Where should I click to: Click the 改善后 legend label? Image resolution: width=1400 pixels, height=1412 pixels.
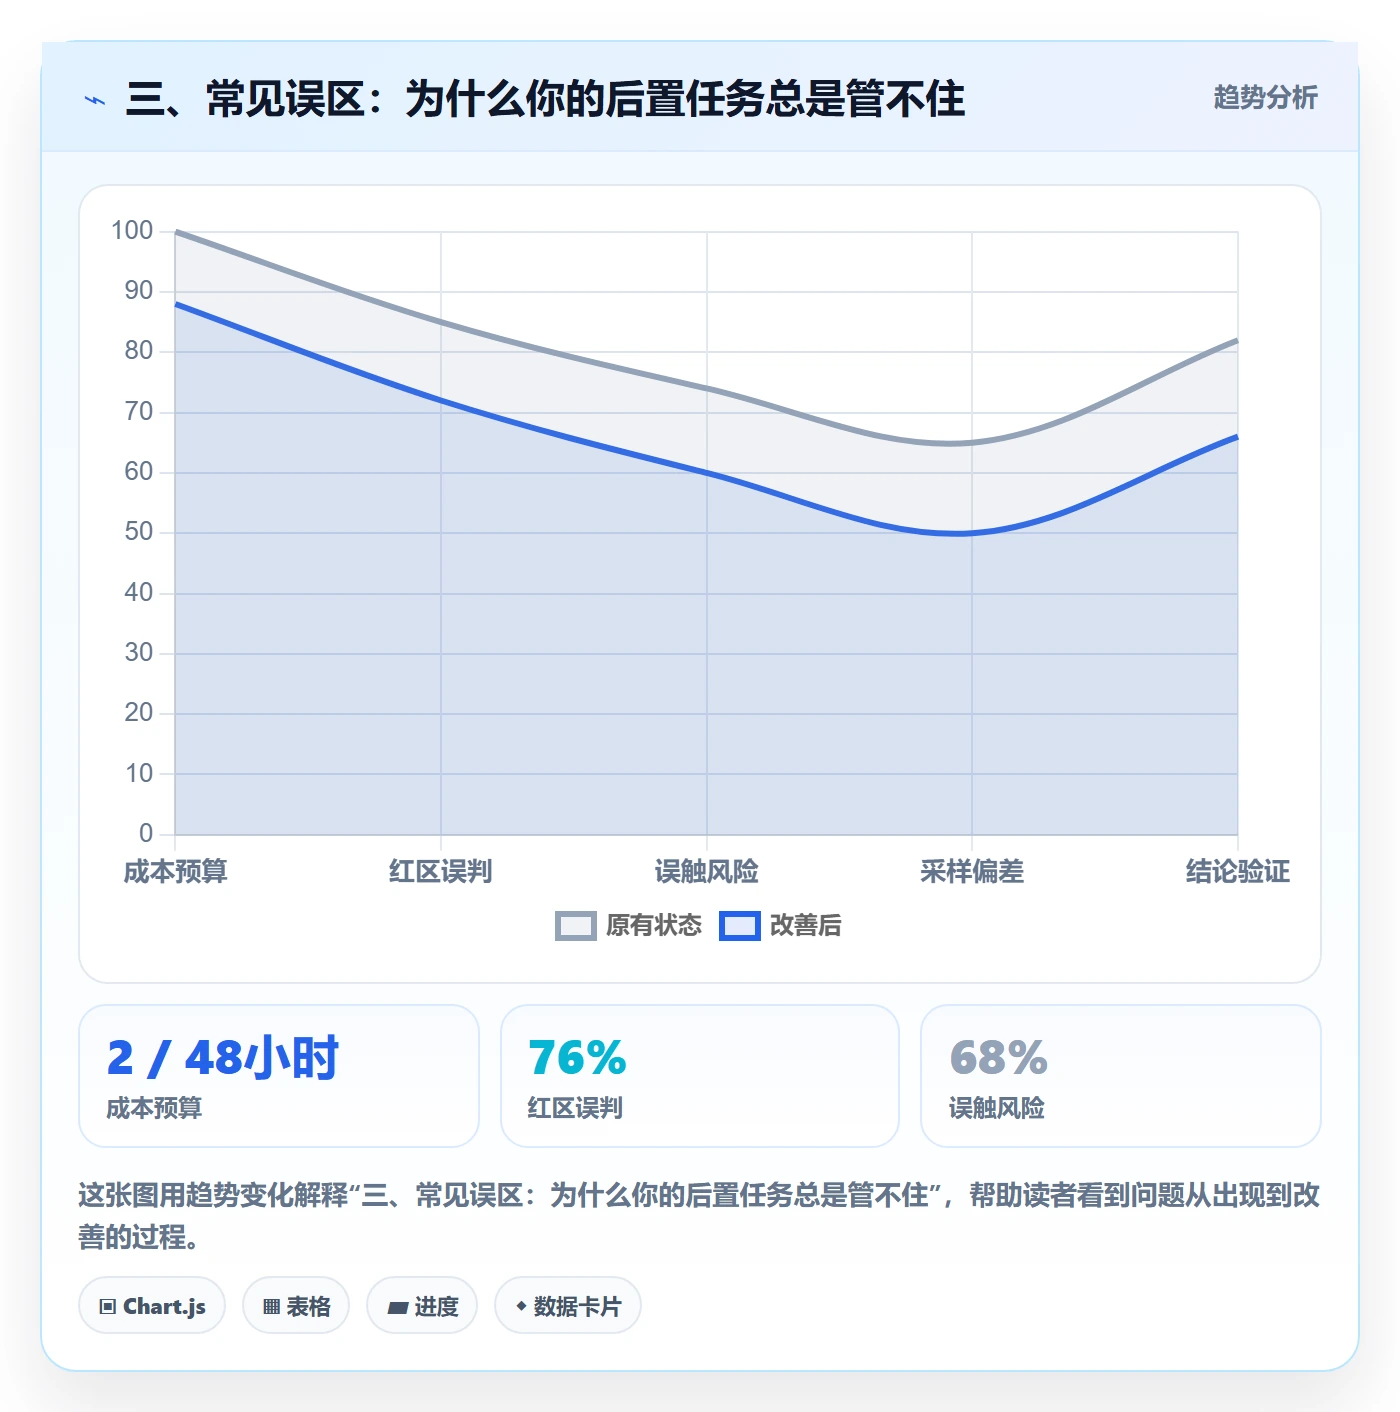pos(805,926)
